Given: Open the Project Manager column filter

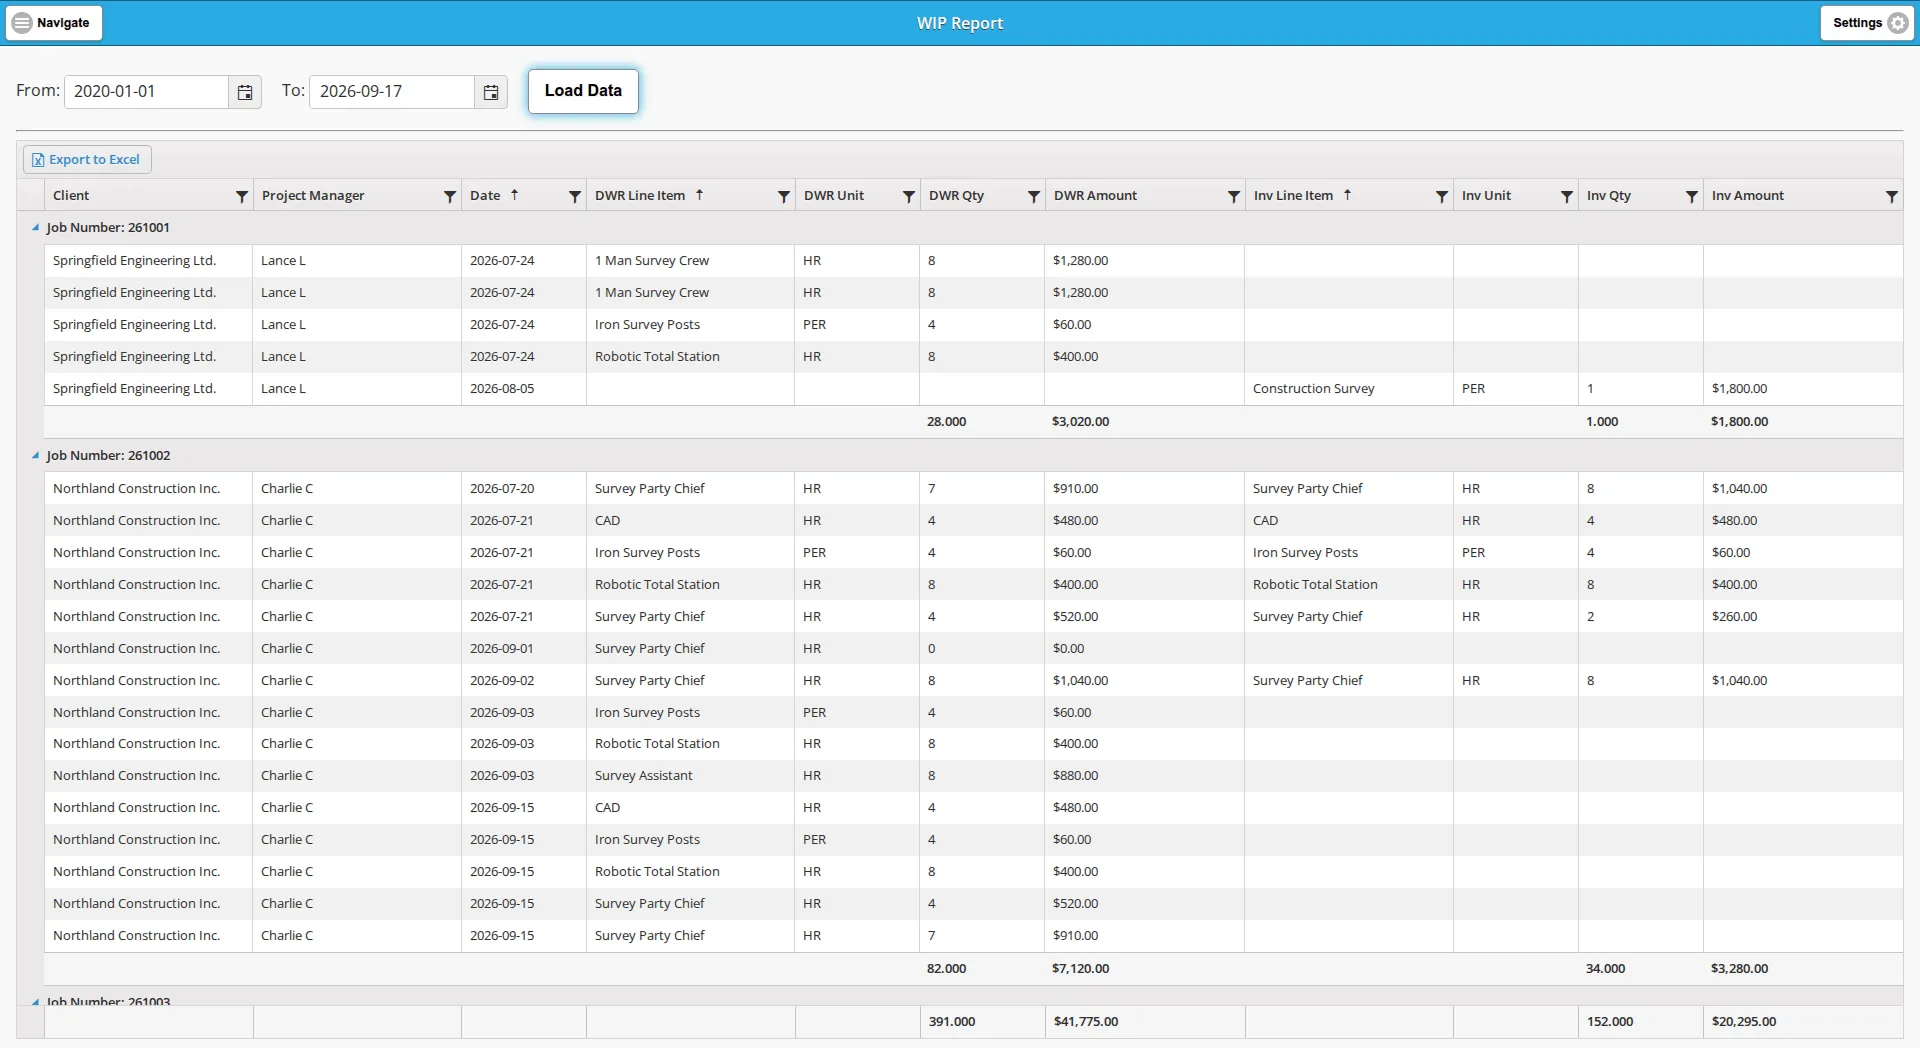Looking at the screenshot, I should point(450,196).
